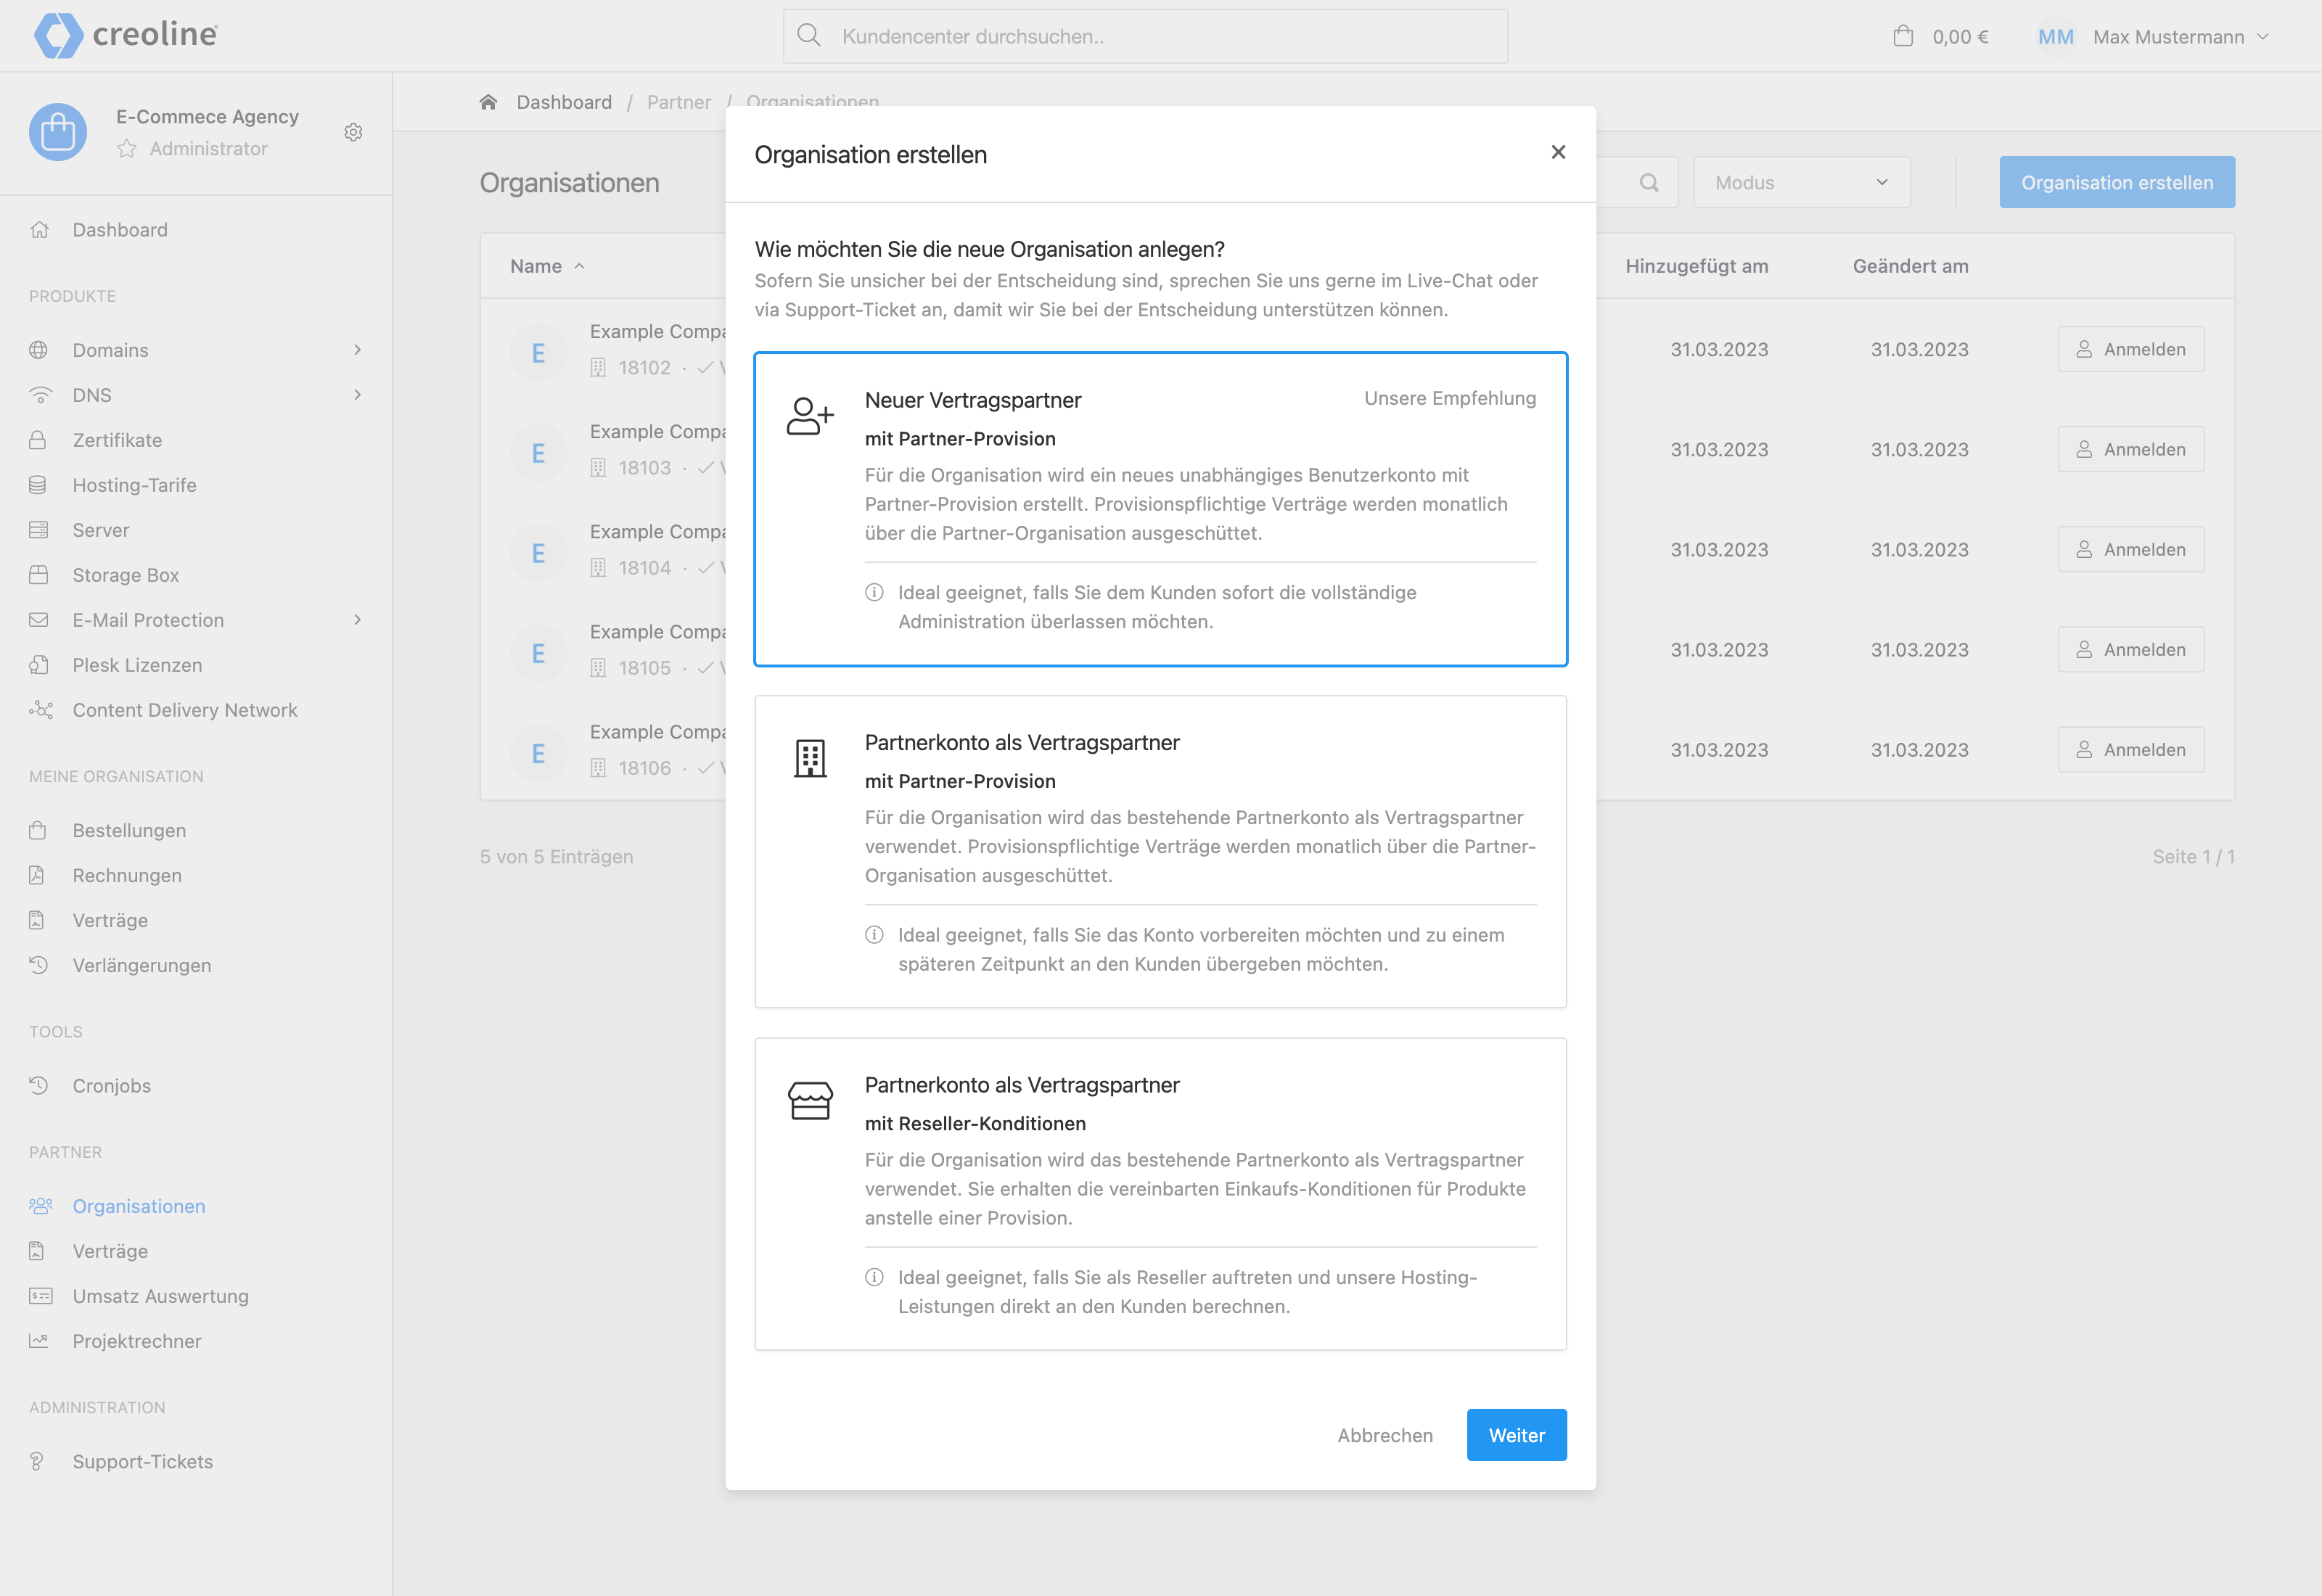Image resolution: width=2322 pixels, height=1596 pixels.
Task: Click the organisations list search icon
Action: click(x=1649, y=182)
